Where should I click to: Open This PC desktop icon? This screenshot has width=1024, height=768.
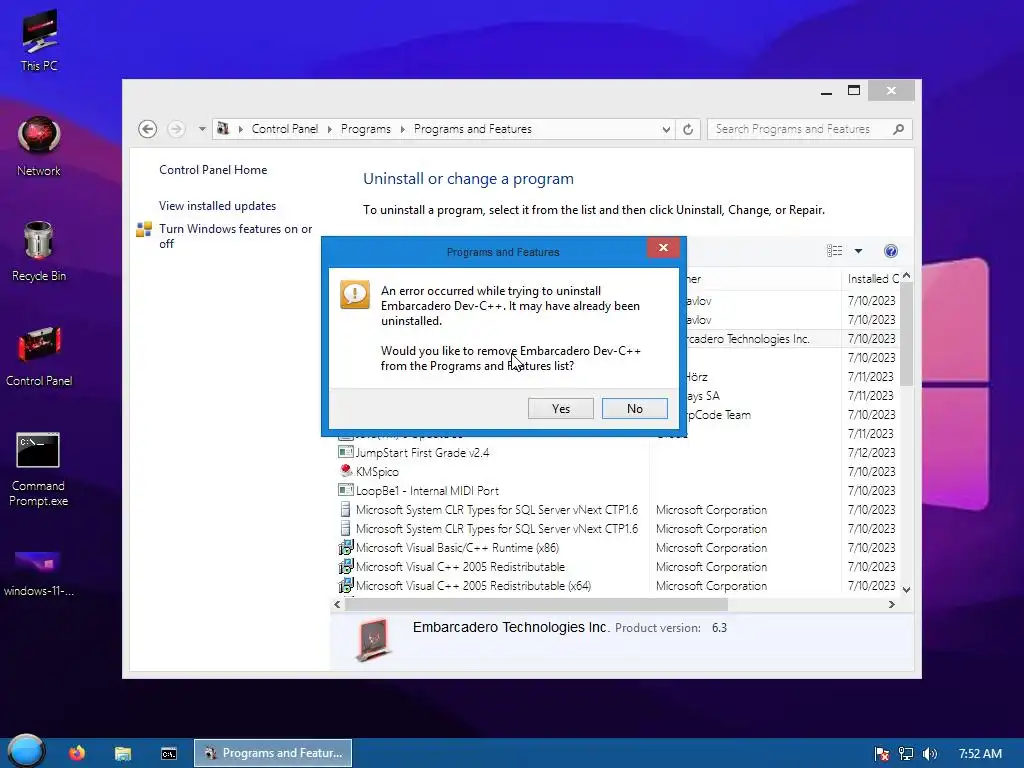[x=39, y=40]
